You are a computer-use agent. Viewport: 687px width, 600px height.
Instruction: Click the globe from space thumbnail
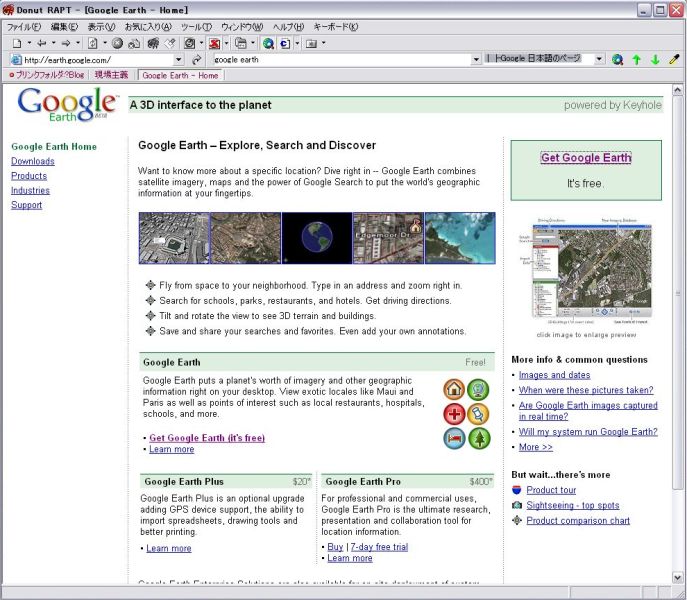(317, 238)
